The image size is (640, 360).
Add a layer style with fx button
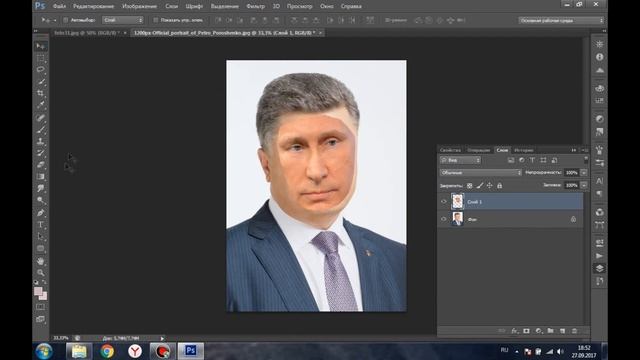[x=514, y=331]
